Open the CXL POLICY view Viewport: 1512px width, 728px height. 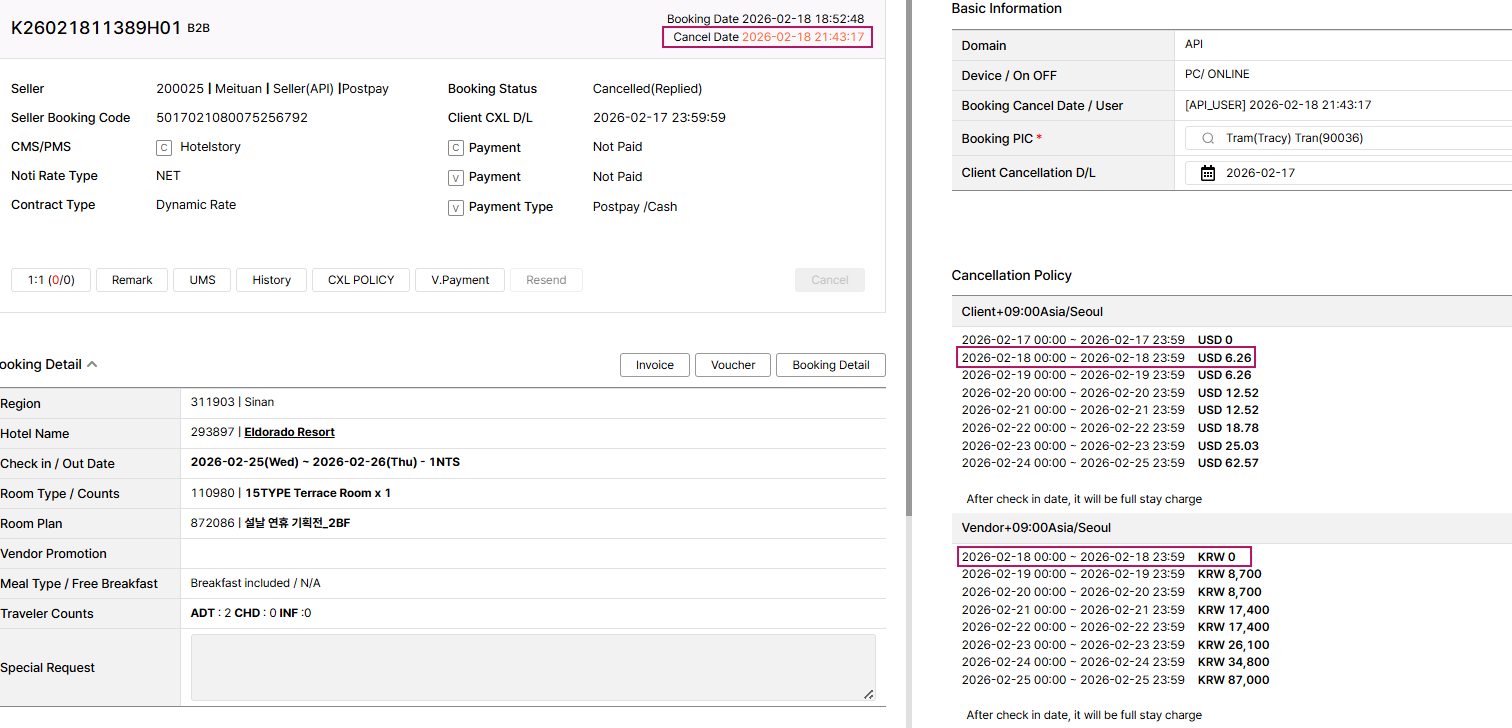tap(361, 280)
